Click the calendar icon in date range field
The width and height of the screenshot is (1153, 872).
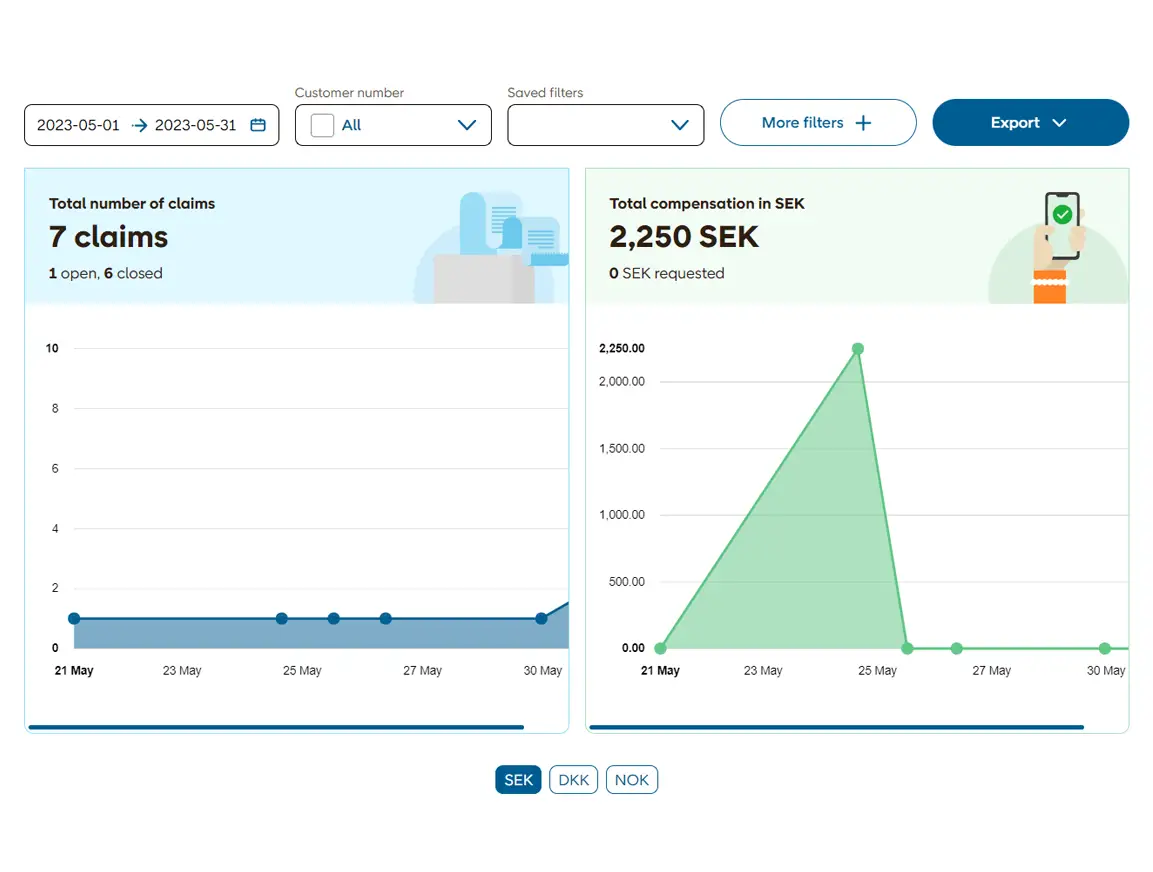click(x=258, y=125)
